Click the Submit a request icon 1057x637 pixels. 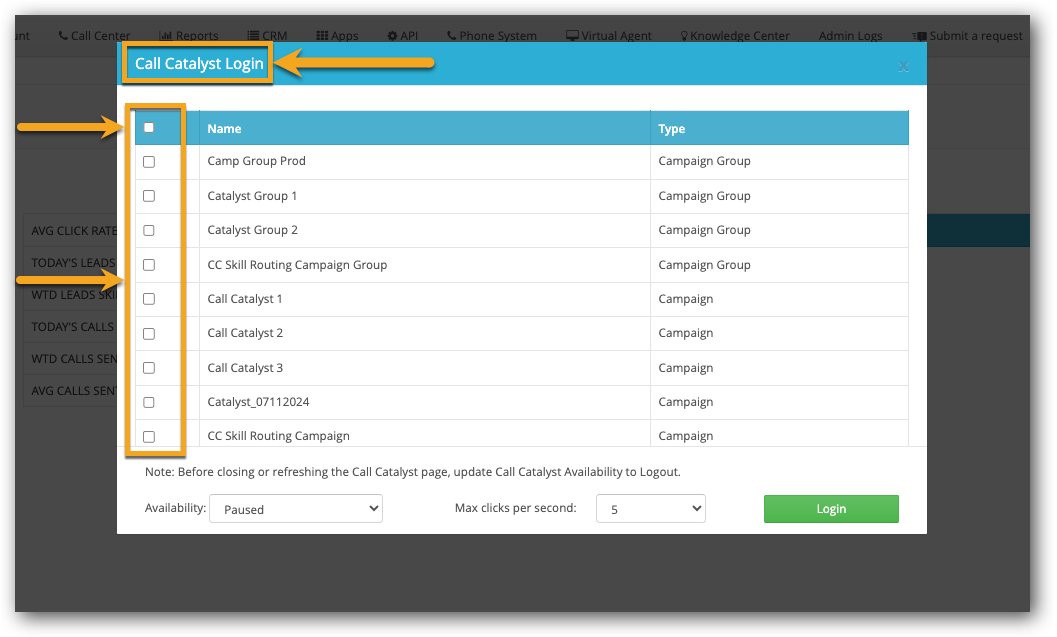click(919, 36)
